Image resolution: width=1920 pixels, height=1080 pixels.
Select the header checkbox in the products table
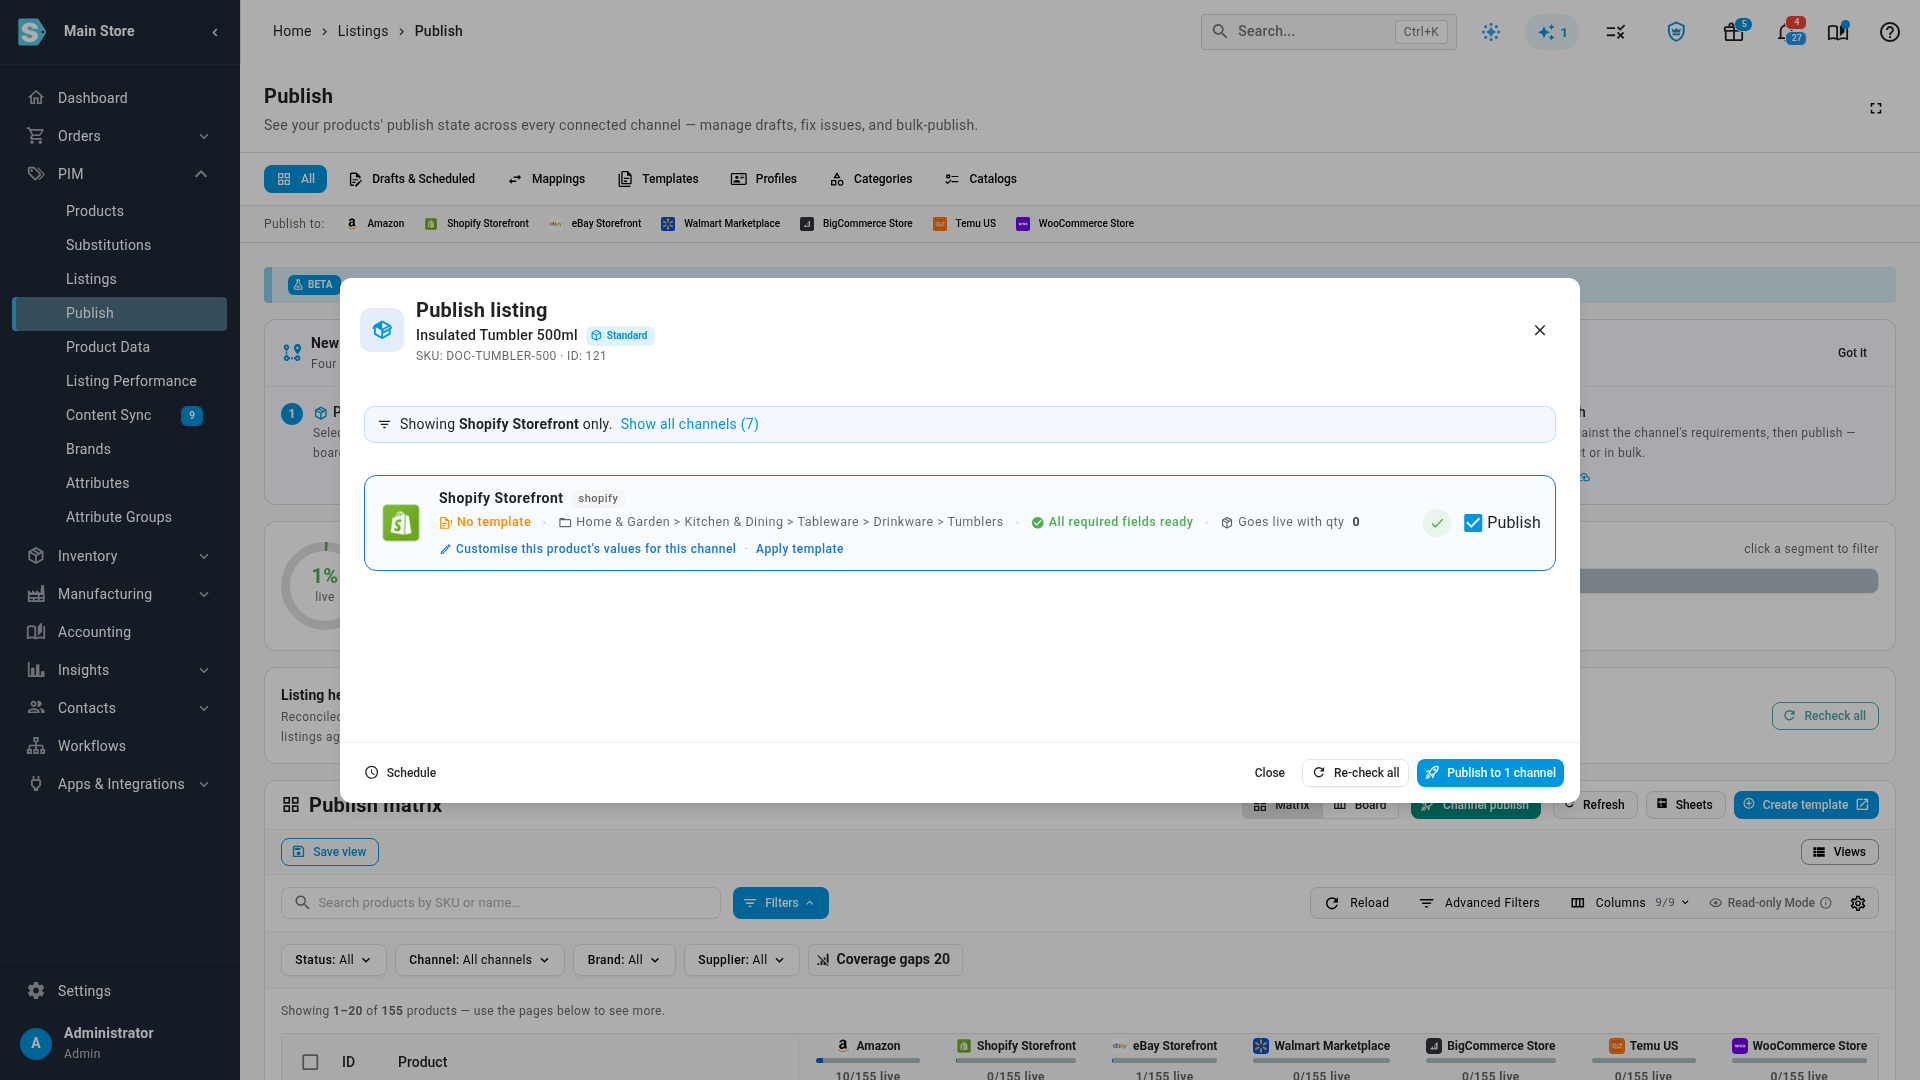pos(310,1062)
